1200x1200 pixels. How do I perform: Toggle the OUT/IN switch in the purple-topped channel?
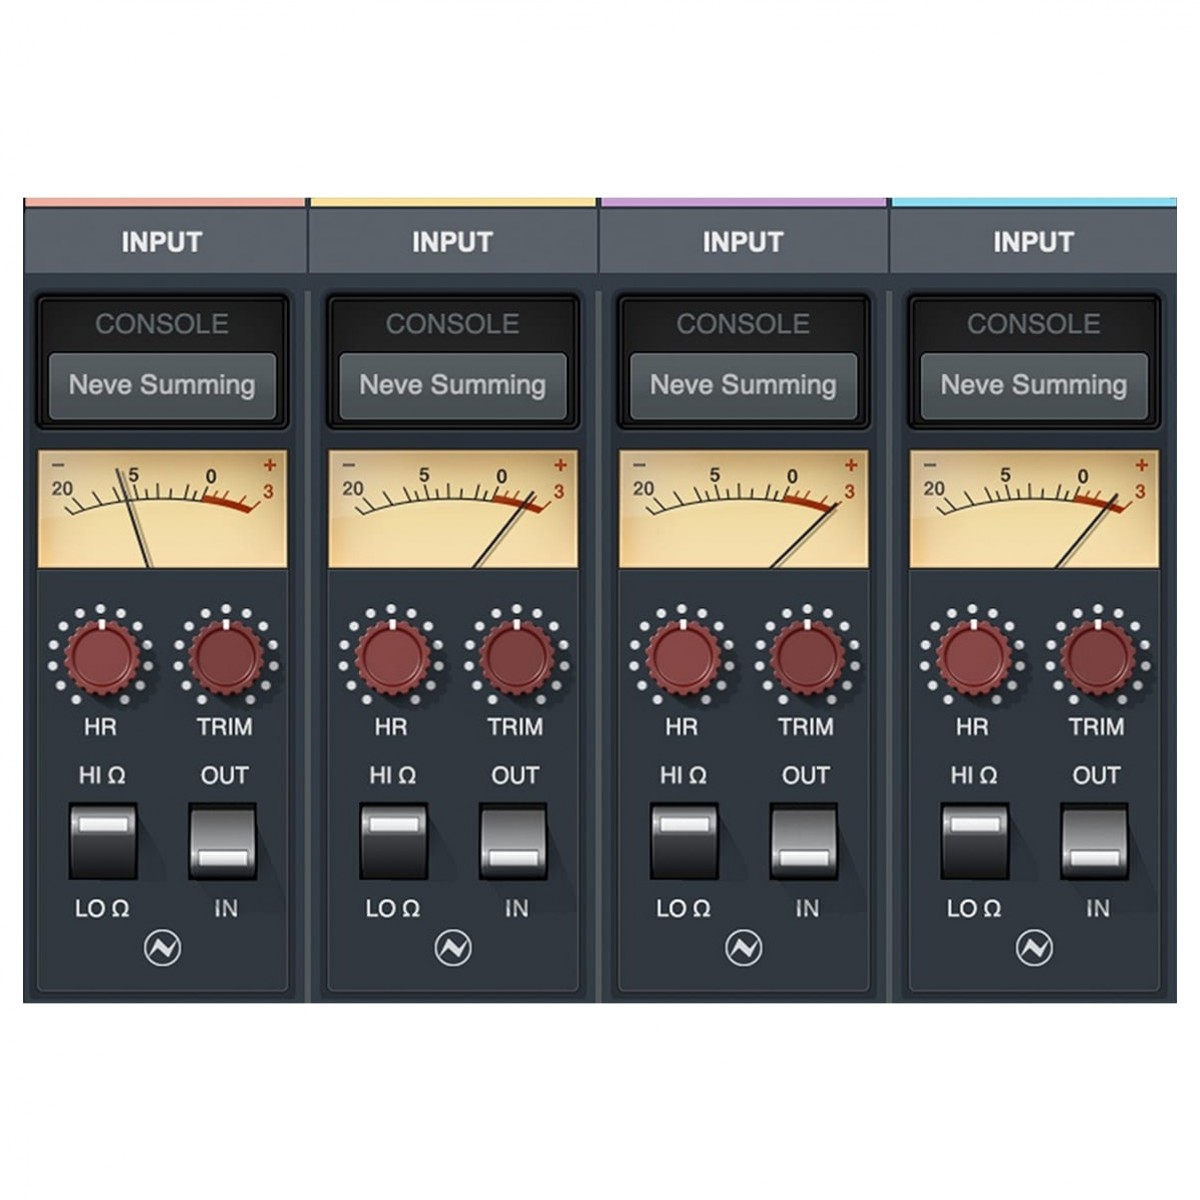[x=804, y=842]
